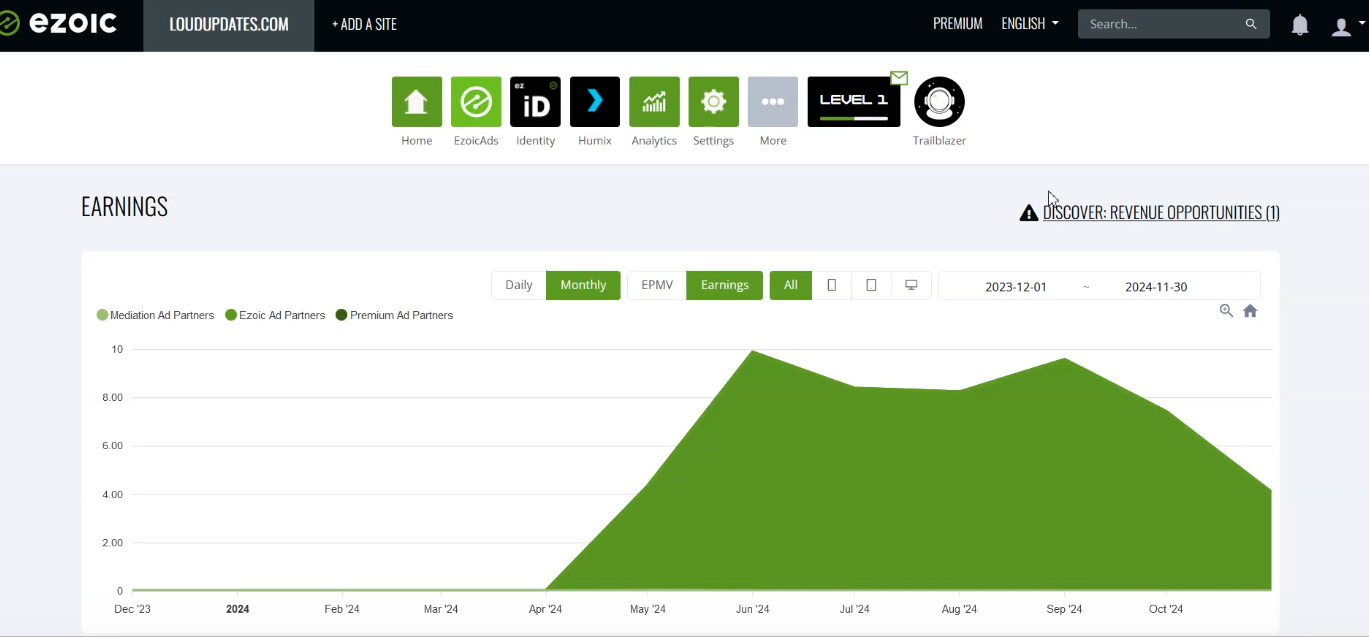Edit end date 2024-11-30
This screenshot has width=1369, height=637.
[1156, 286]
